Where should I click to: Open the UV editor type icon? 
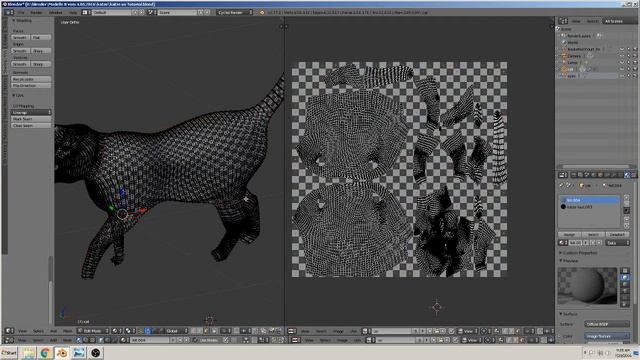292,331
